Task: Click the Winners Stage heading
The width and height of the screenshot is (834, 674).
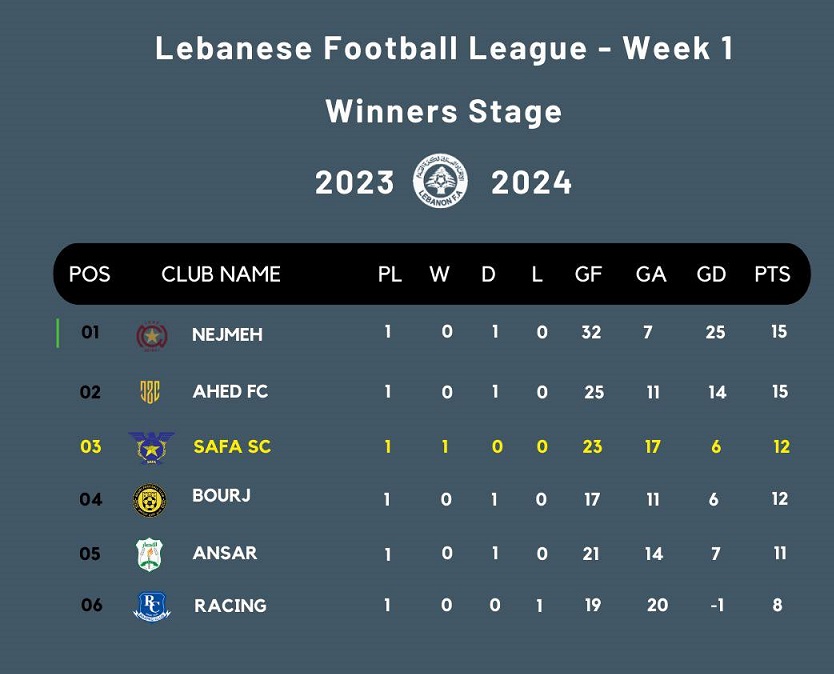Action: (x=444, y=111)
